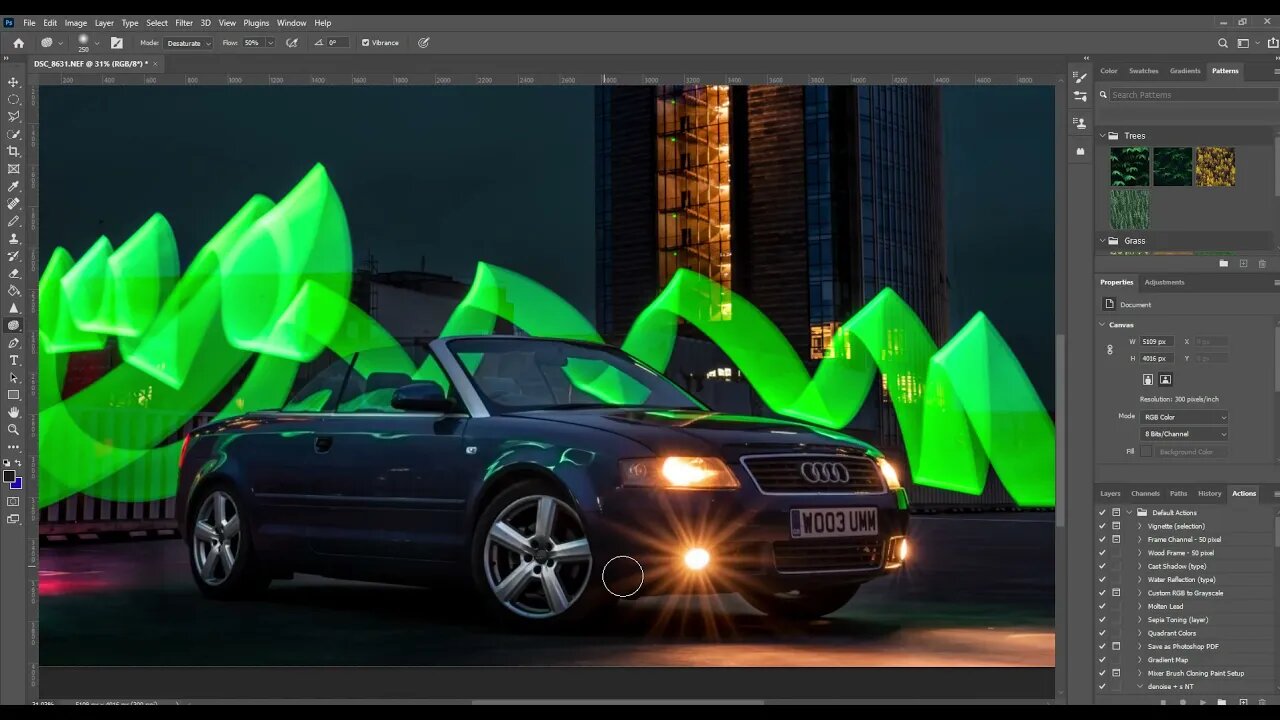This screenshot has width=1280, height=720.
Task: Select the Move tool
Action: point(14,82)
